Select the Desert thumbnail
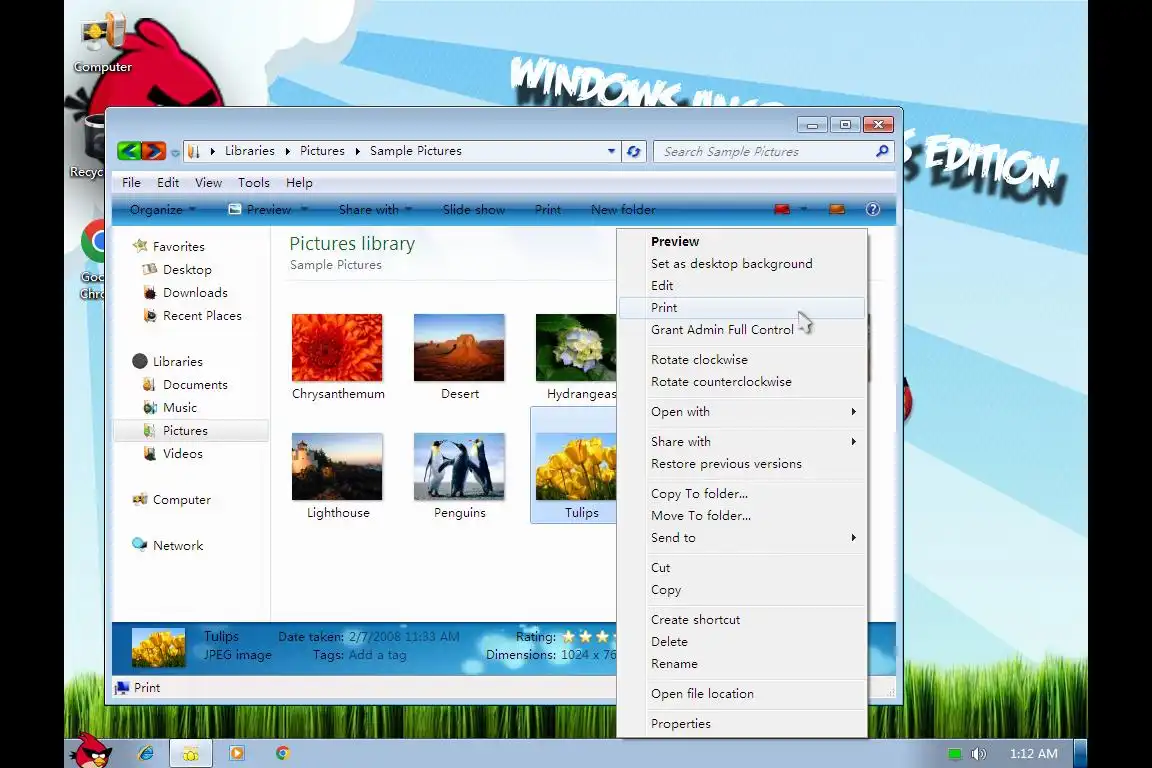The image size is (1152, 768). [459, 348]
